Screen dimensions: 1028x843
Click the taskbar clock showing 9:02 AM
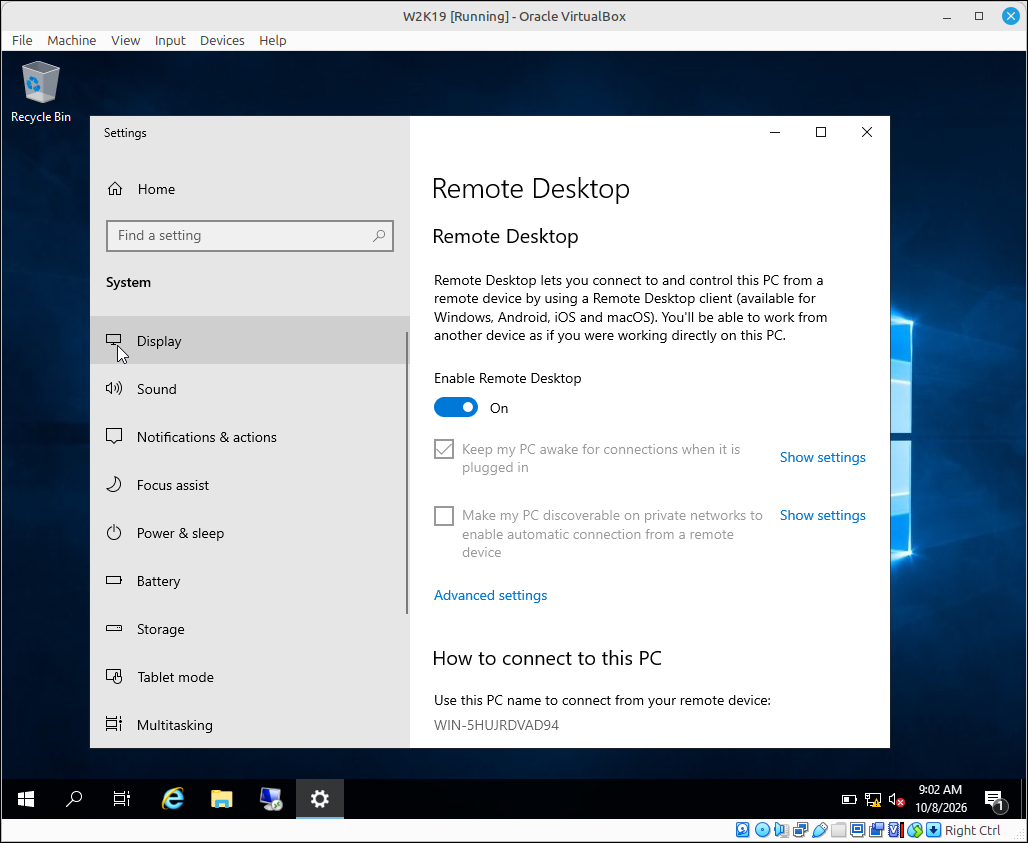[940, 798]
